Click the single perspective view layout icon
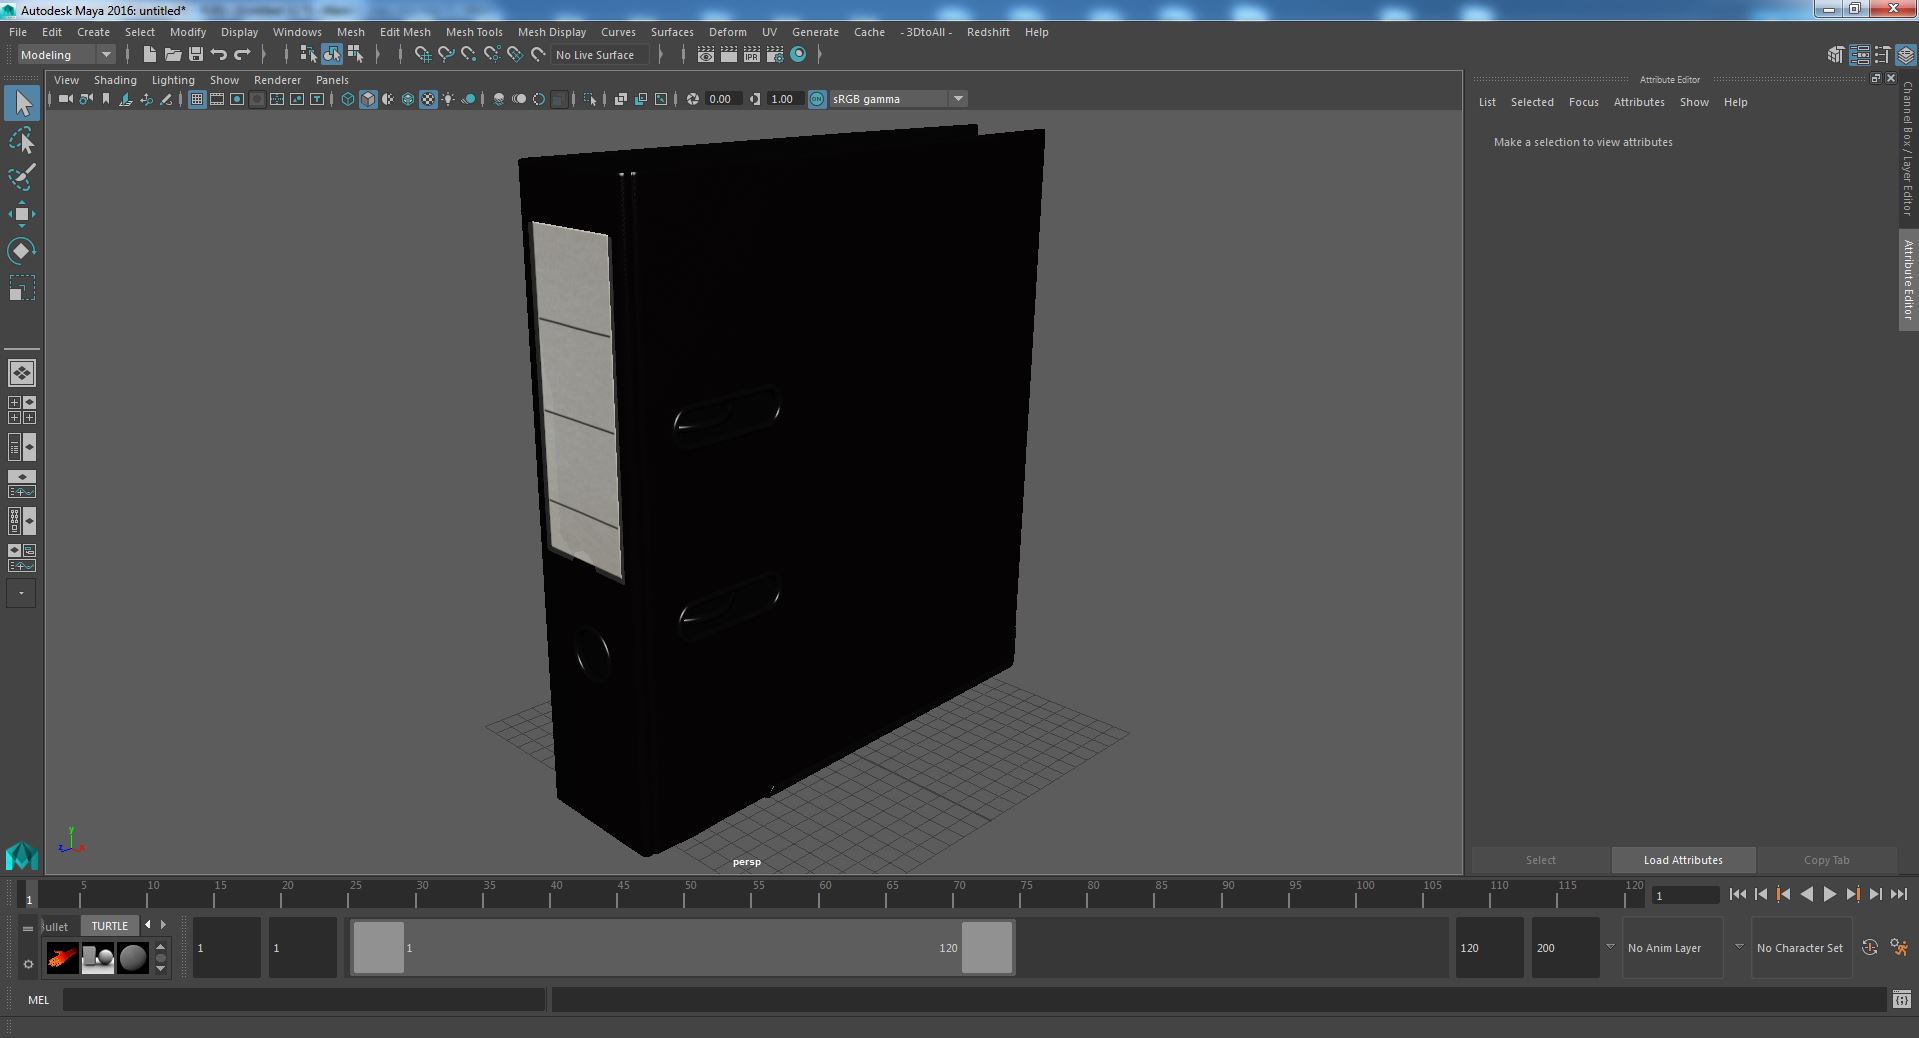The image size is (1919, 1038). 22,373
